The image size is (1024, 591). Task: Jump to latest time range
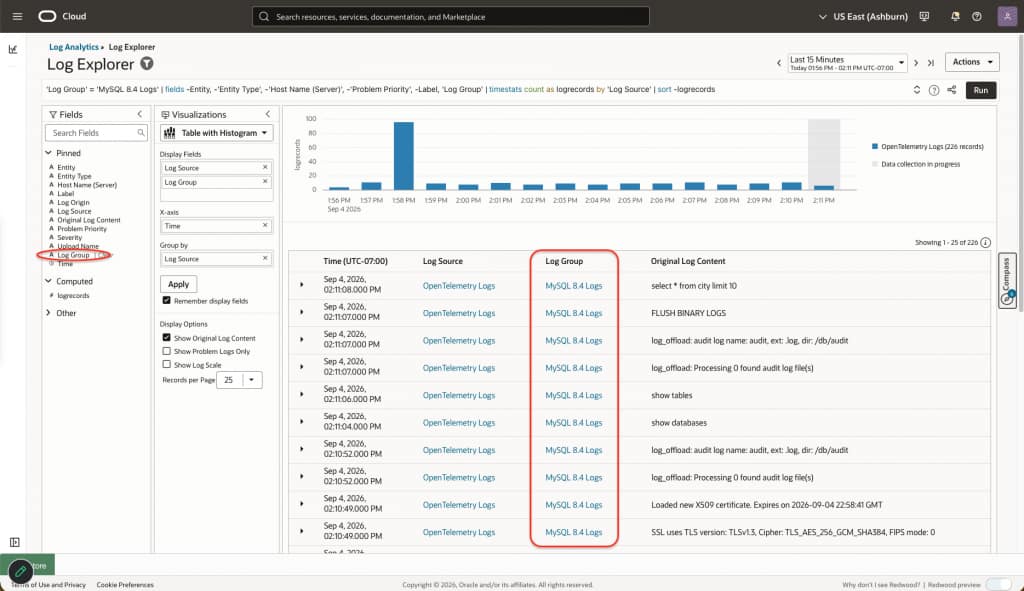[931, 63]
